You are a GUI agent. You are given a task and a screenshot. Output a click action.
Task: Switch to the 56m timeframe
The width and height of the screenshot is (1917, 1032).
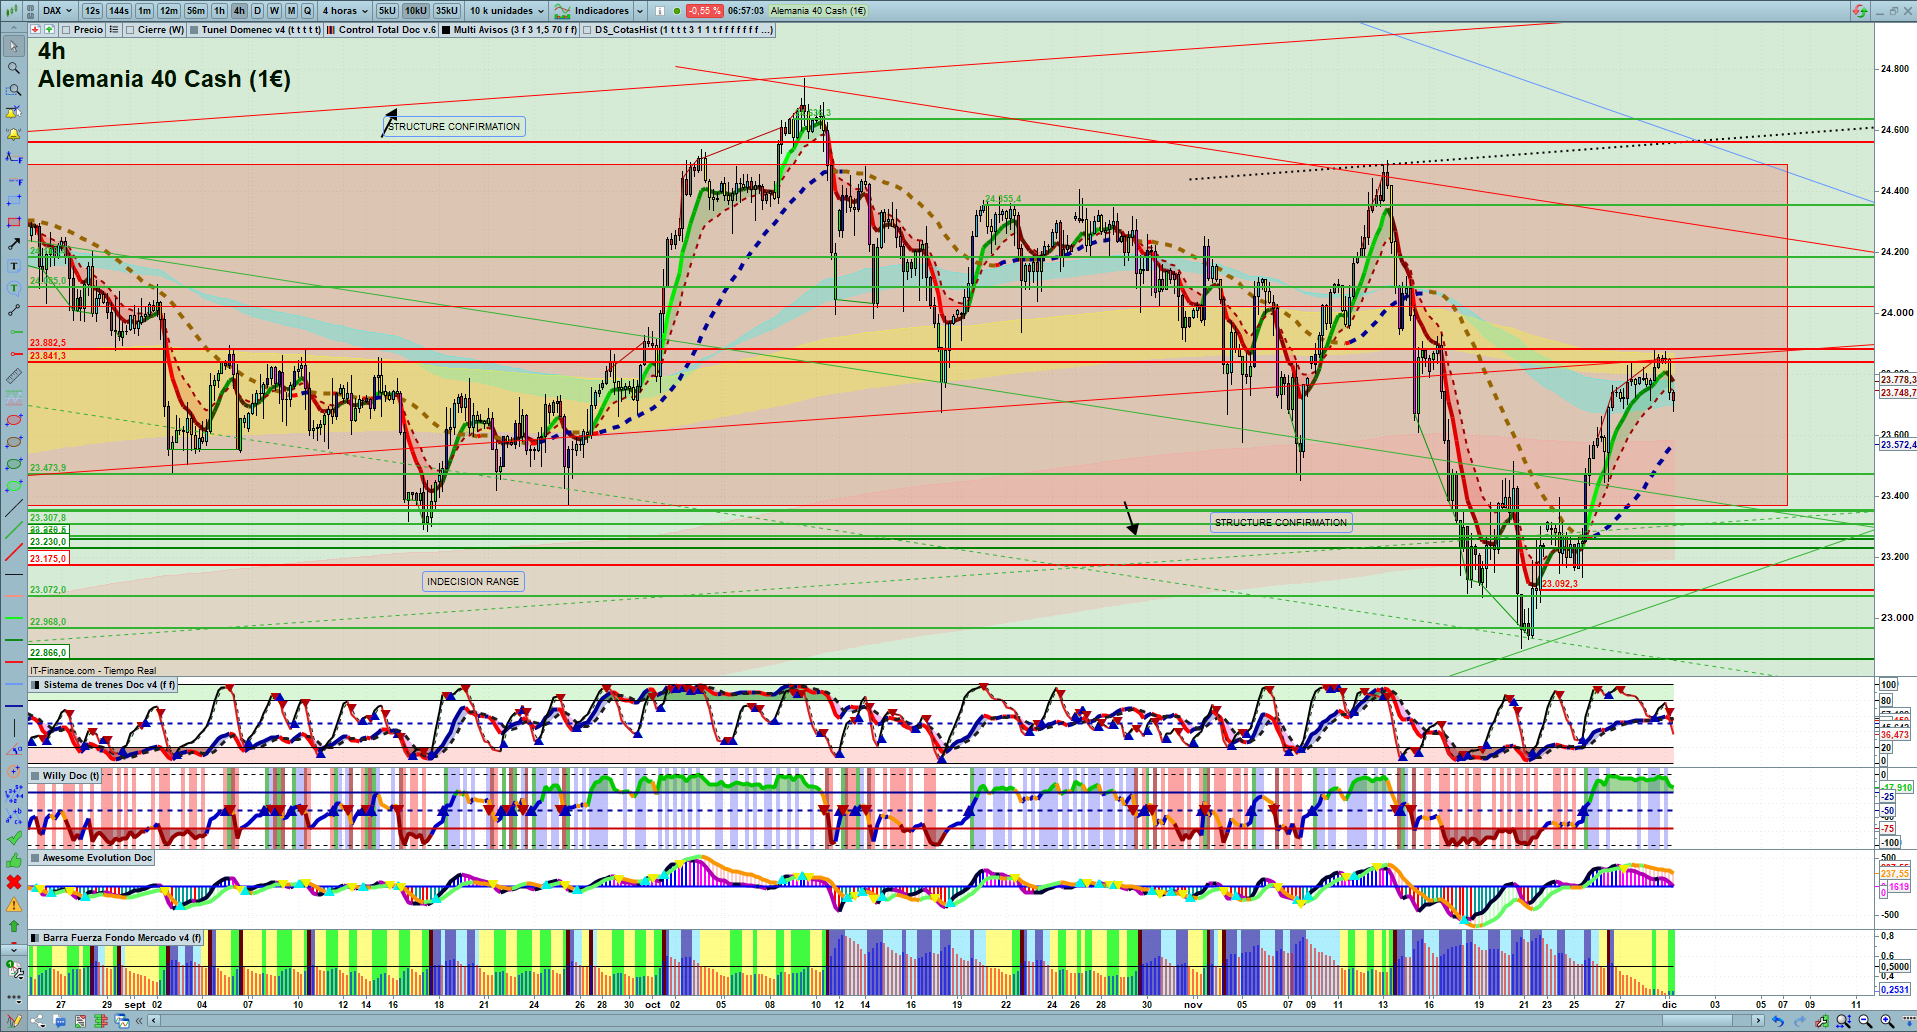(196, 11)
